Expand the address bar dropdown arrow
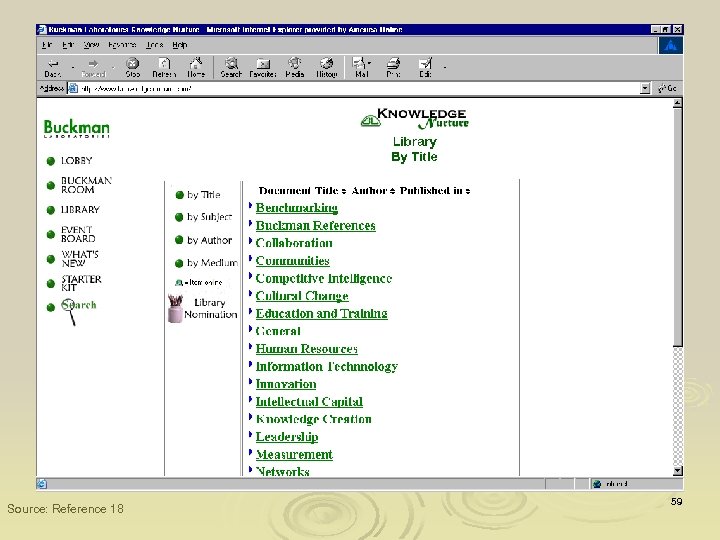Image resolution: width=720 pixels, height=540 pixels. pos(645,88)
